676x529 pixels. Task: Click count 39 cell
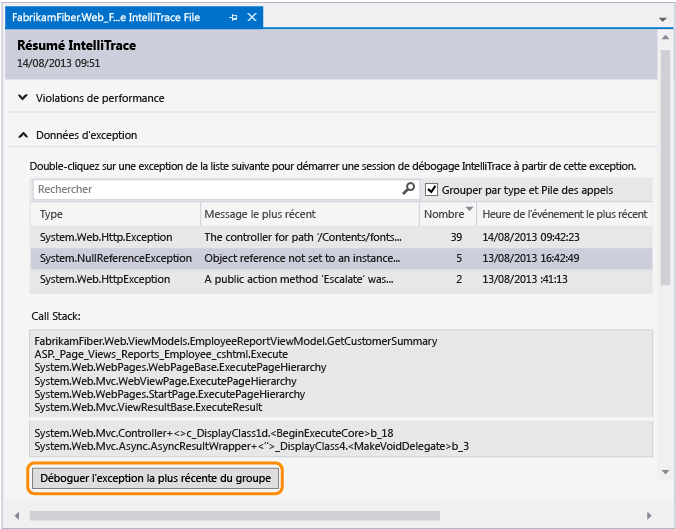click(456, 237)
